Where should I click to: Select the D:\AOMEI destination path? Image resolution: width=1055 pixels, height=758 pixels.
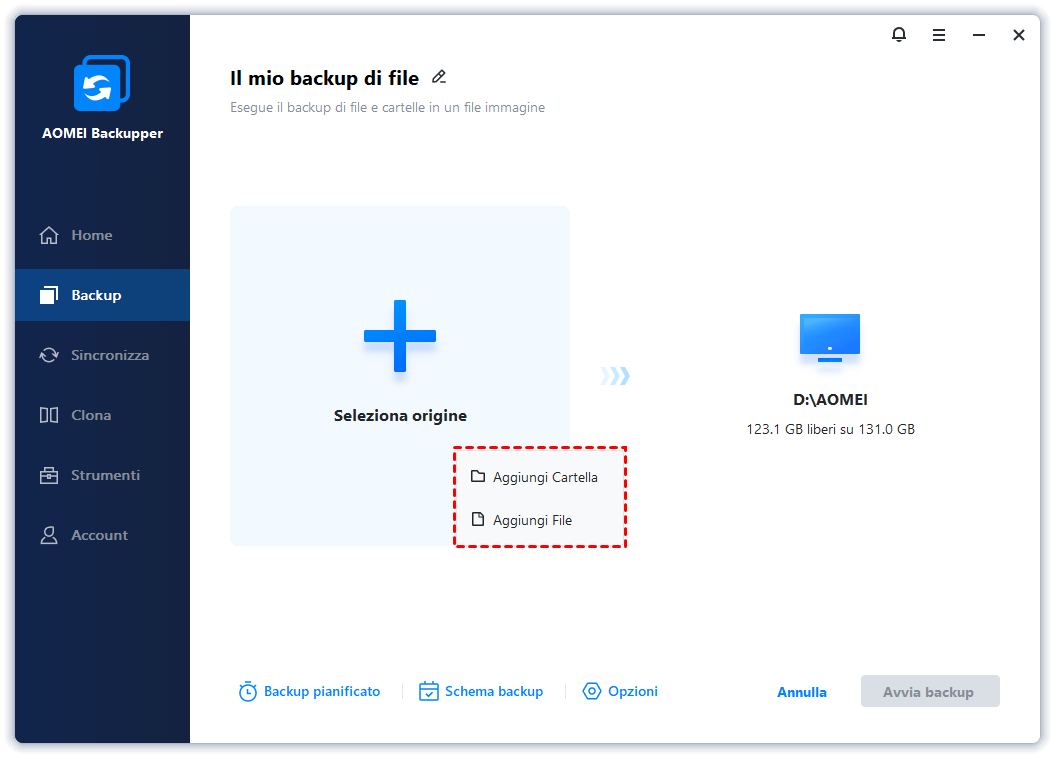[830, 400]
